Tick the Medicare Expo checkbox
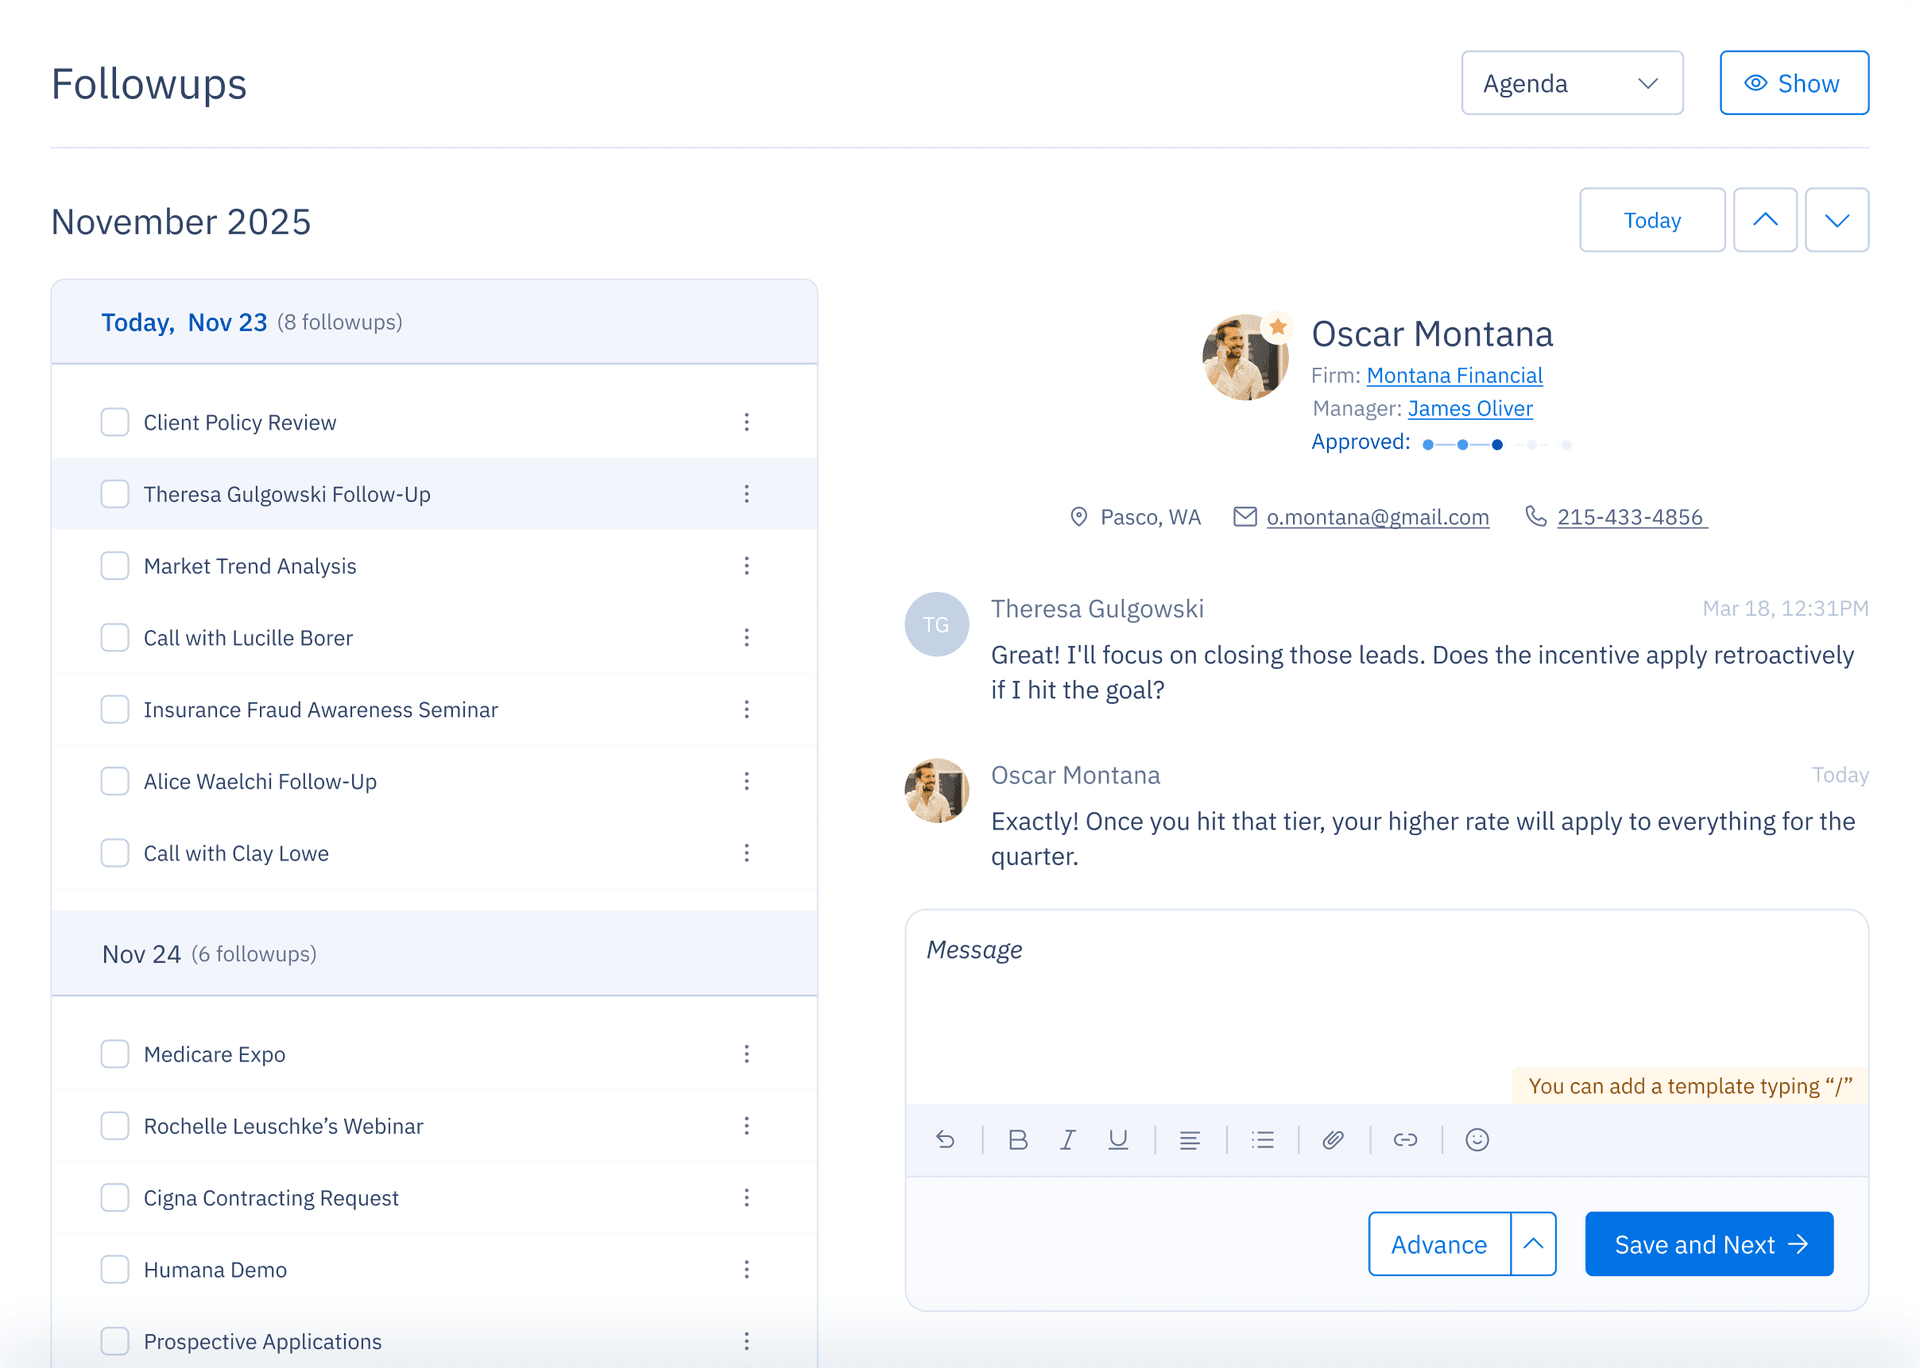The image size is (1920, 1368). click(x=115, y=1054)
